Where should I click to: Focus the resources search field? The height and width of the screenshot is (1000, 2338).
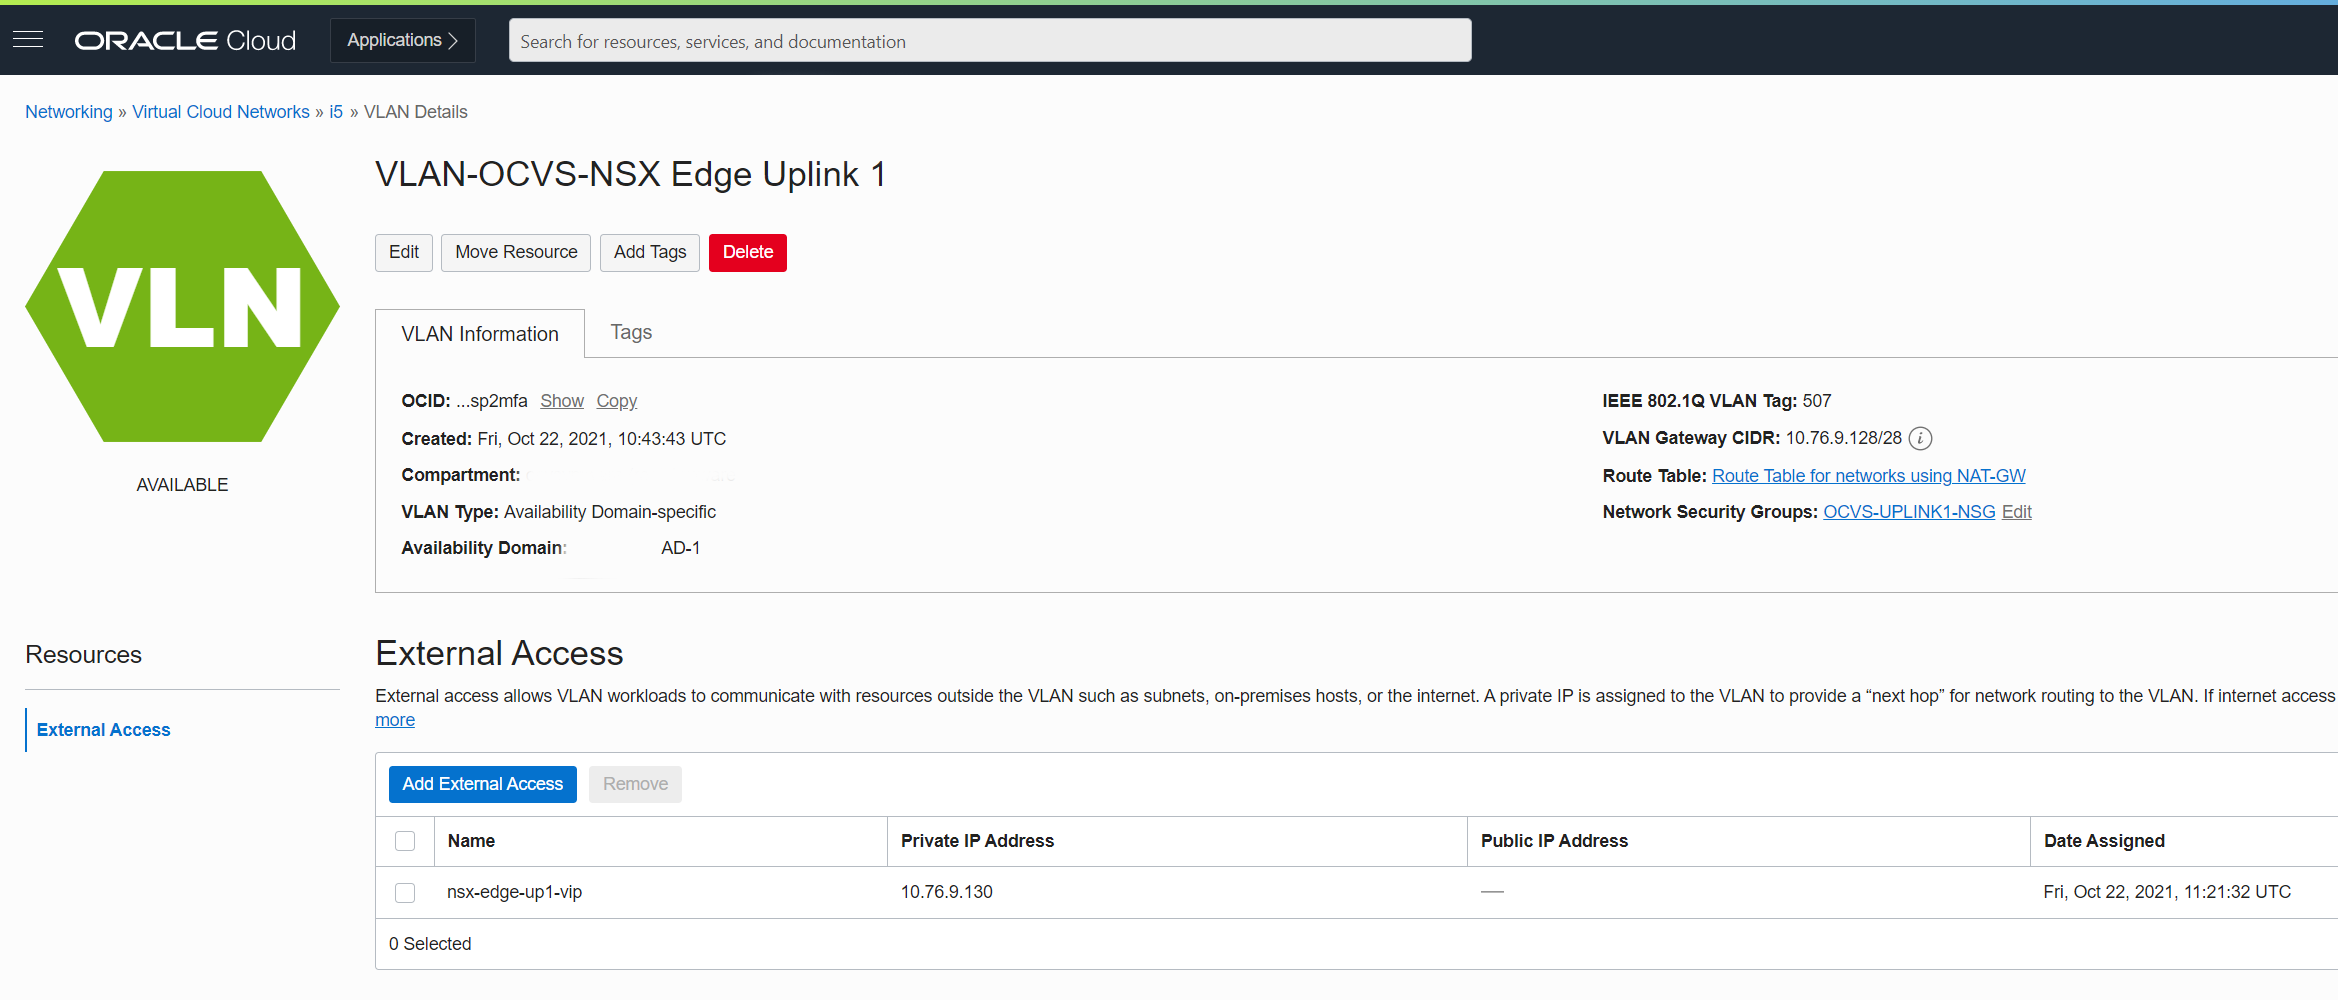[989, 41]
